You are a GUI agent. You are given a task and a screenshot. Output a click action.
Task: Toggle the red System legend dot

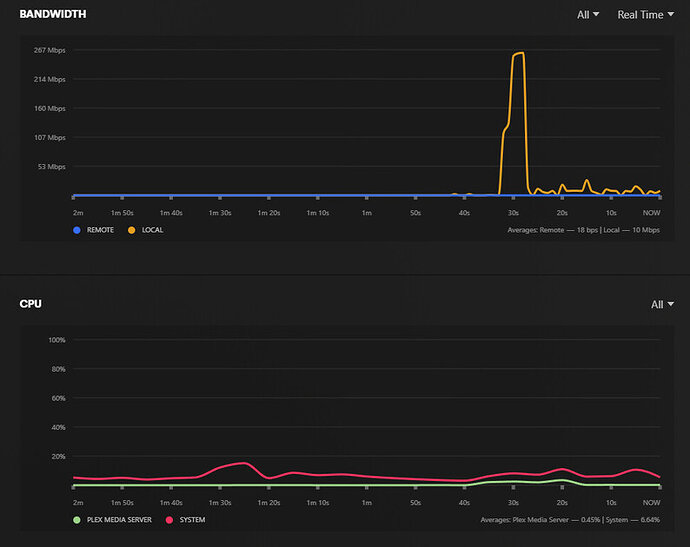click(169, 520)
